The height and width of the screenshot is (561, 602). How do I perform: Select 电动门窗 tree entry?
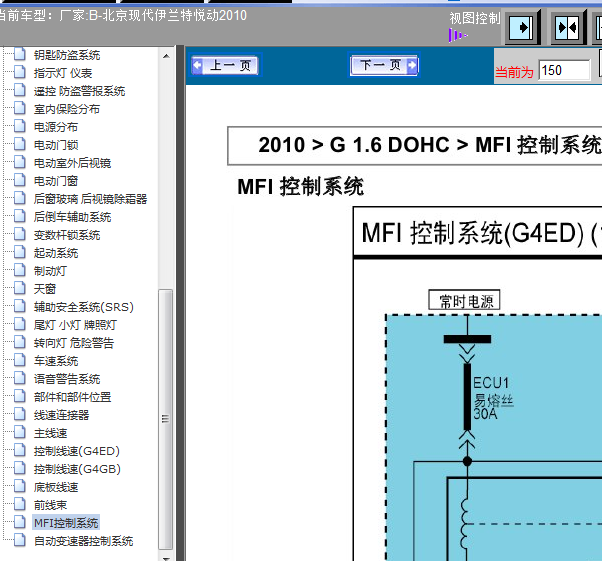(56, 181)
